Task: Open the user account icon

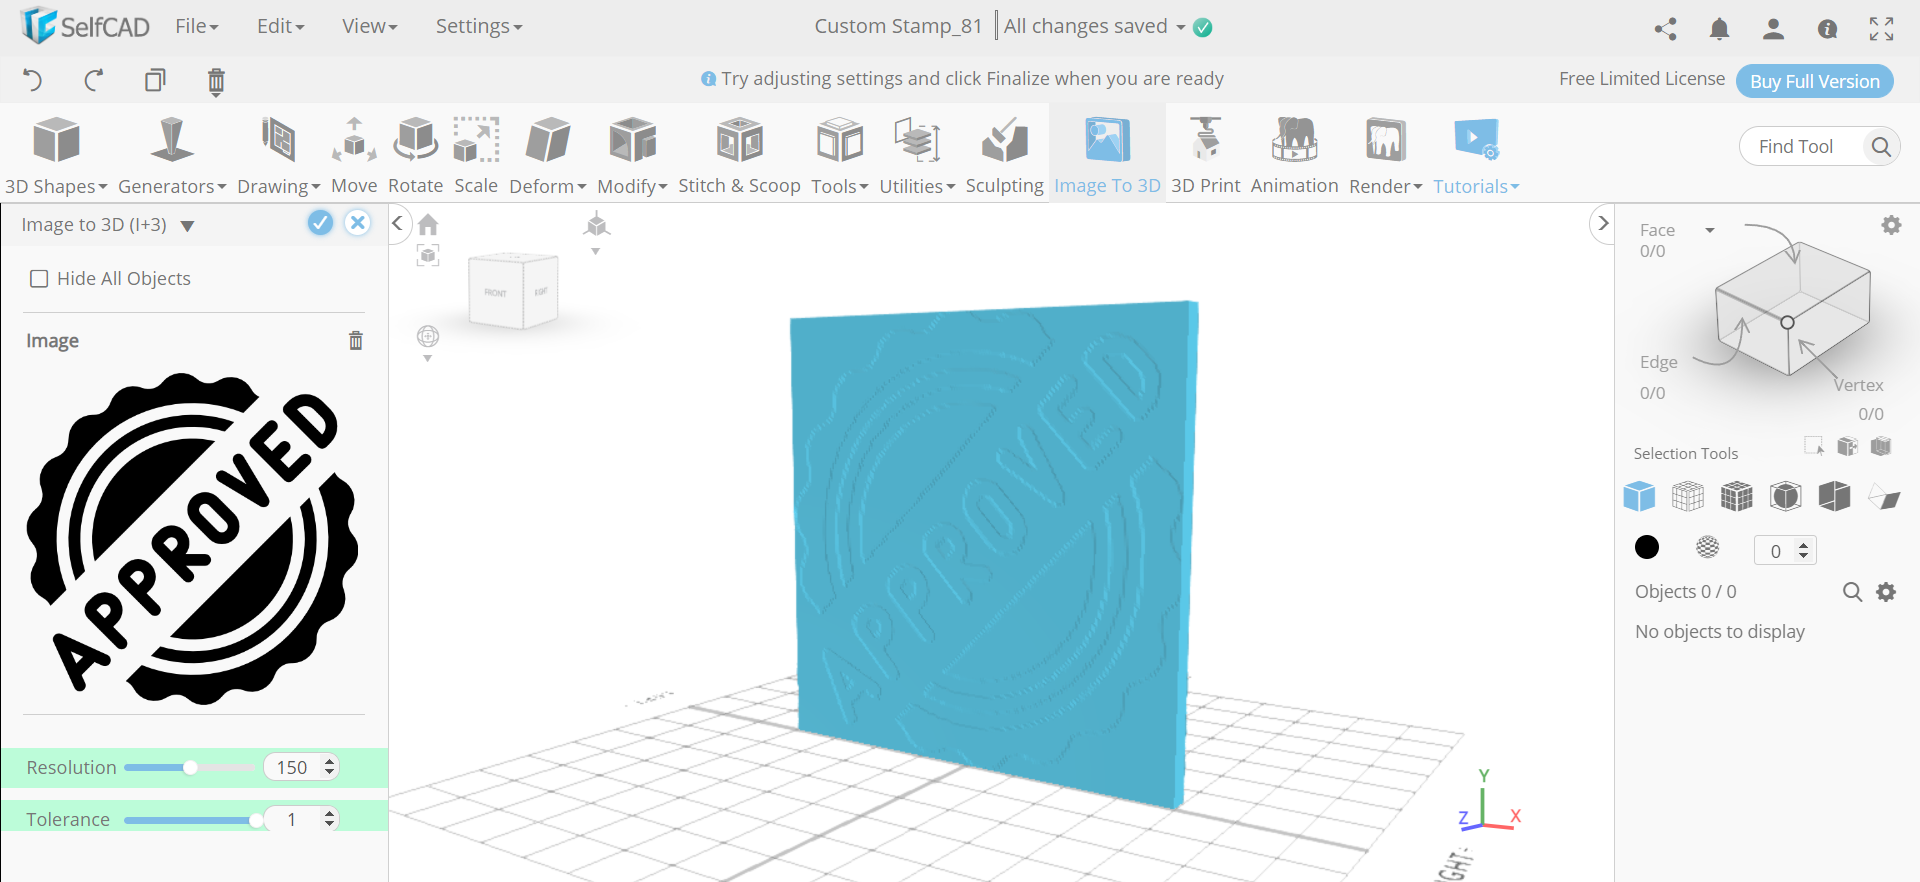Action: (1773, 29)
